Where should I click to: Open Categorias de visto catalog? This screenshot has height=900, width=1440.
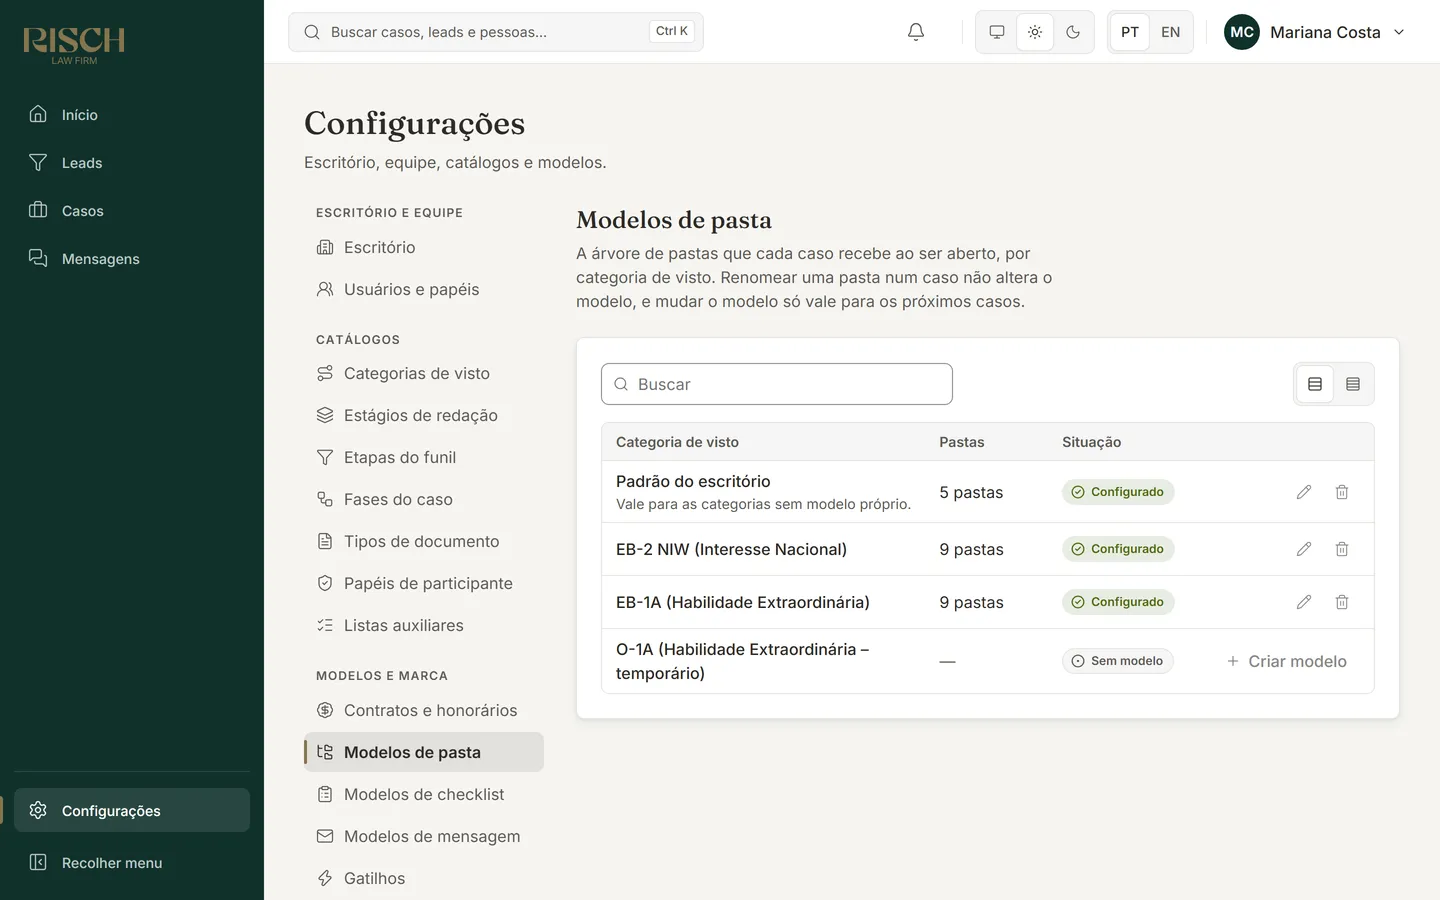(x=424, y=373)
